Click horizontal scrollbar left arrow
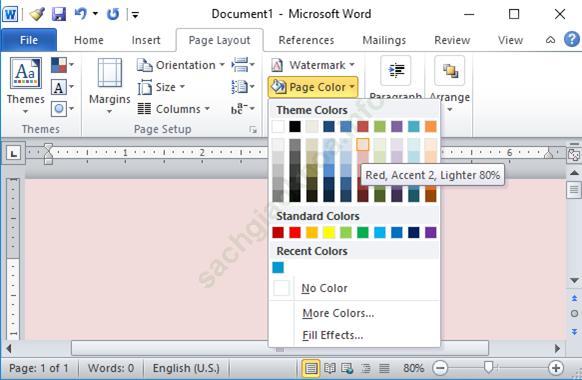 (9, 348)
